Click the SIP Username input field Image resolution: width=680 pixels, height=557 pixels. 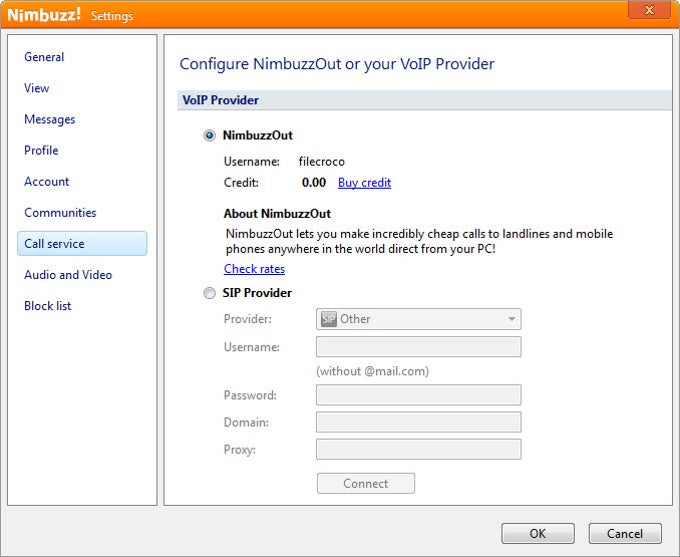click(x=418, y=347)
